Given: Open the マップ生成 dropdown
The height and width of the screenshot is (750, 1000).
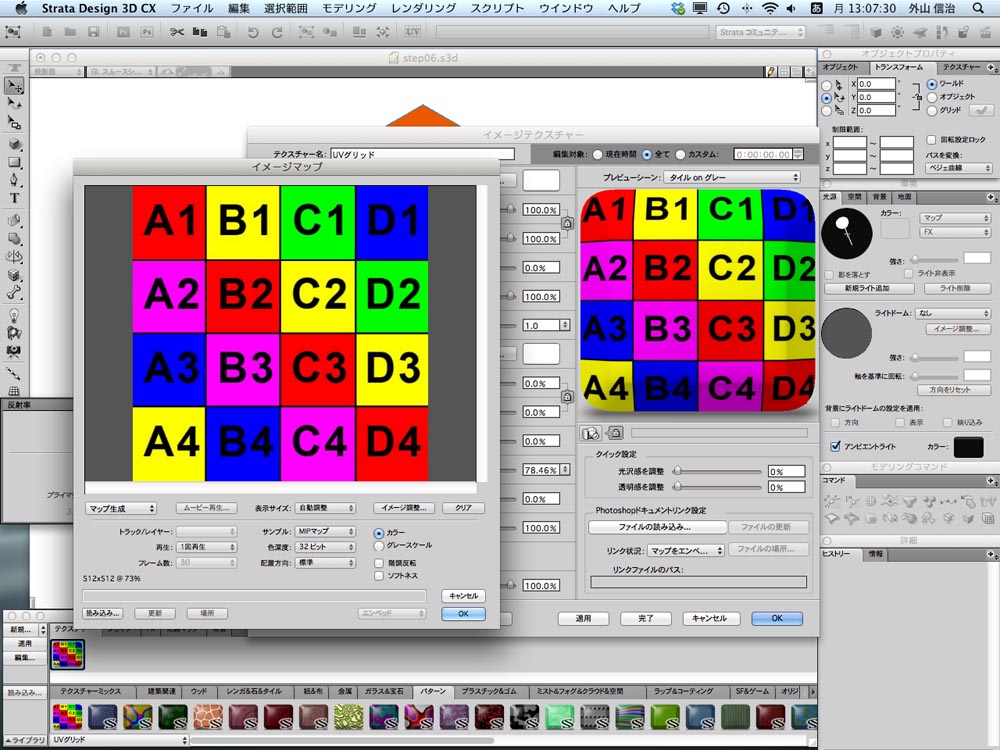Looking at the screenshot, I should [x=121, y=508].
